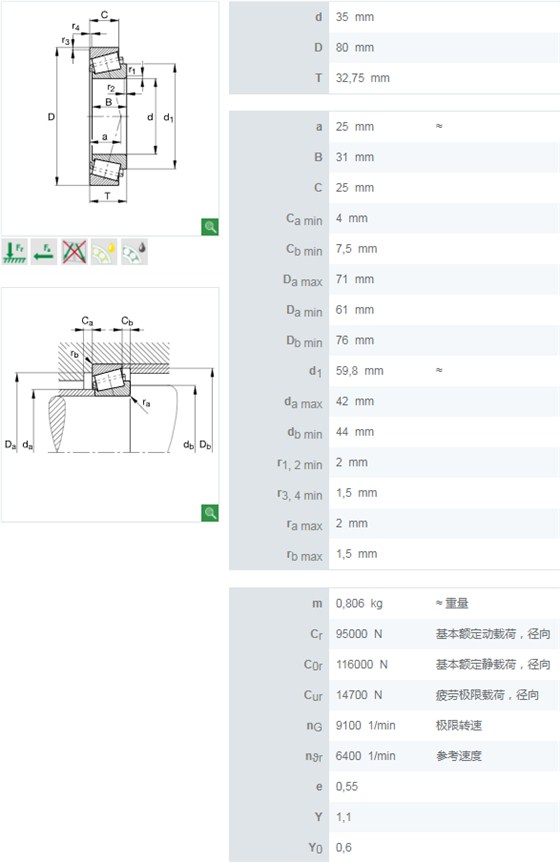The image size is (560, 862).
Task: Click the 61 mm Da min value
Action: point(355,310)
